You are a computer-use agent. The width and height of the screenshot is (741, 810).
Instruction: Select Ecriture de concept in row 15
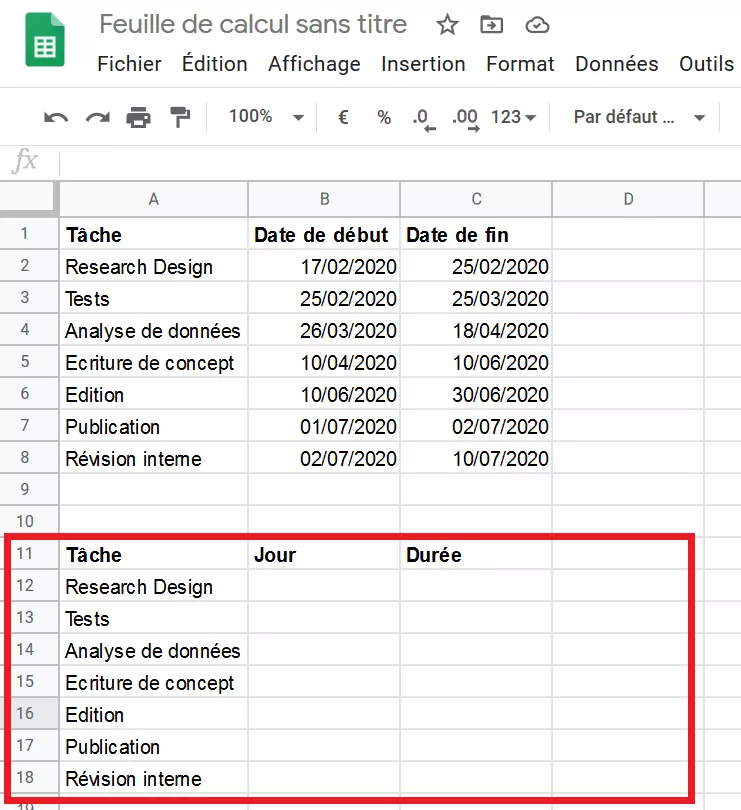click(x=153, y=682)
